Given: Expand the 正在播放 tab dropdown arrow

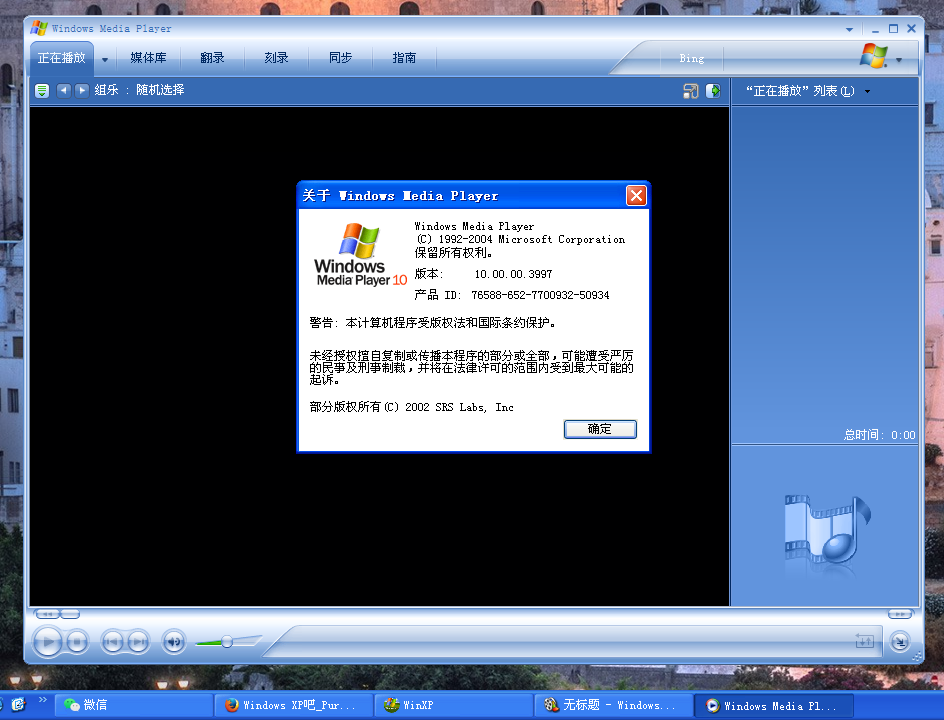Looking at the screenshot, I should pyautogui.click(x=105, y=59).
